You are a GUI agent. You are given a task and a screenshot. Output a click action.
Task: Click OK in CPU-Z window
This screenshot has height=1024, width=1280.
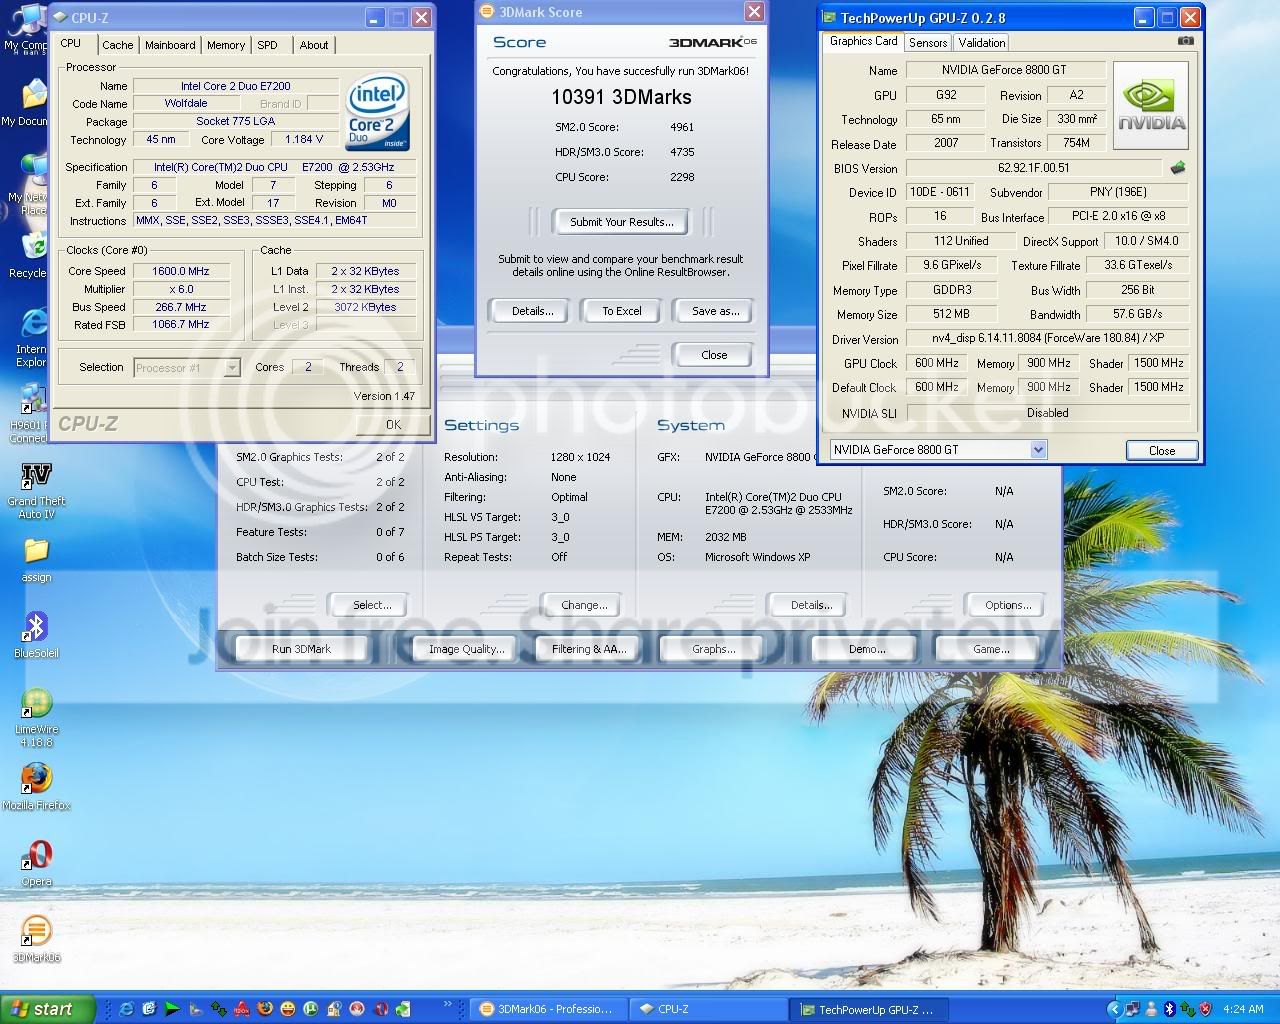393,424
